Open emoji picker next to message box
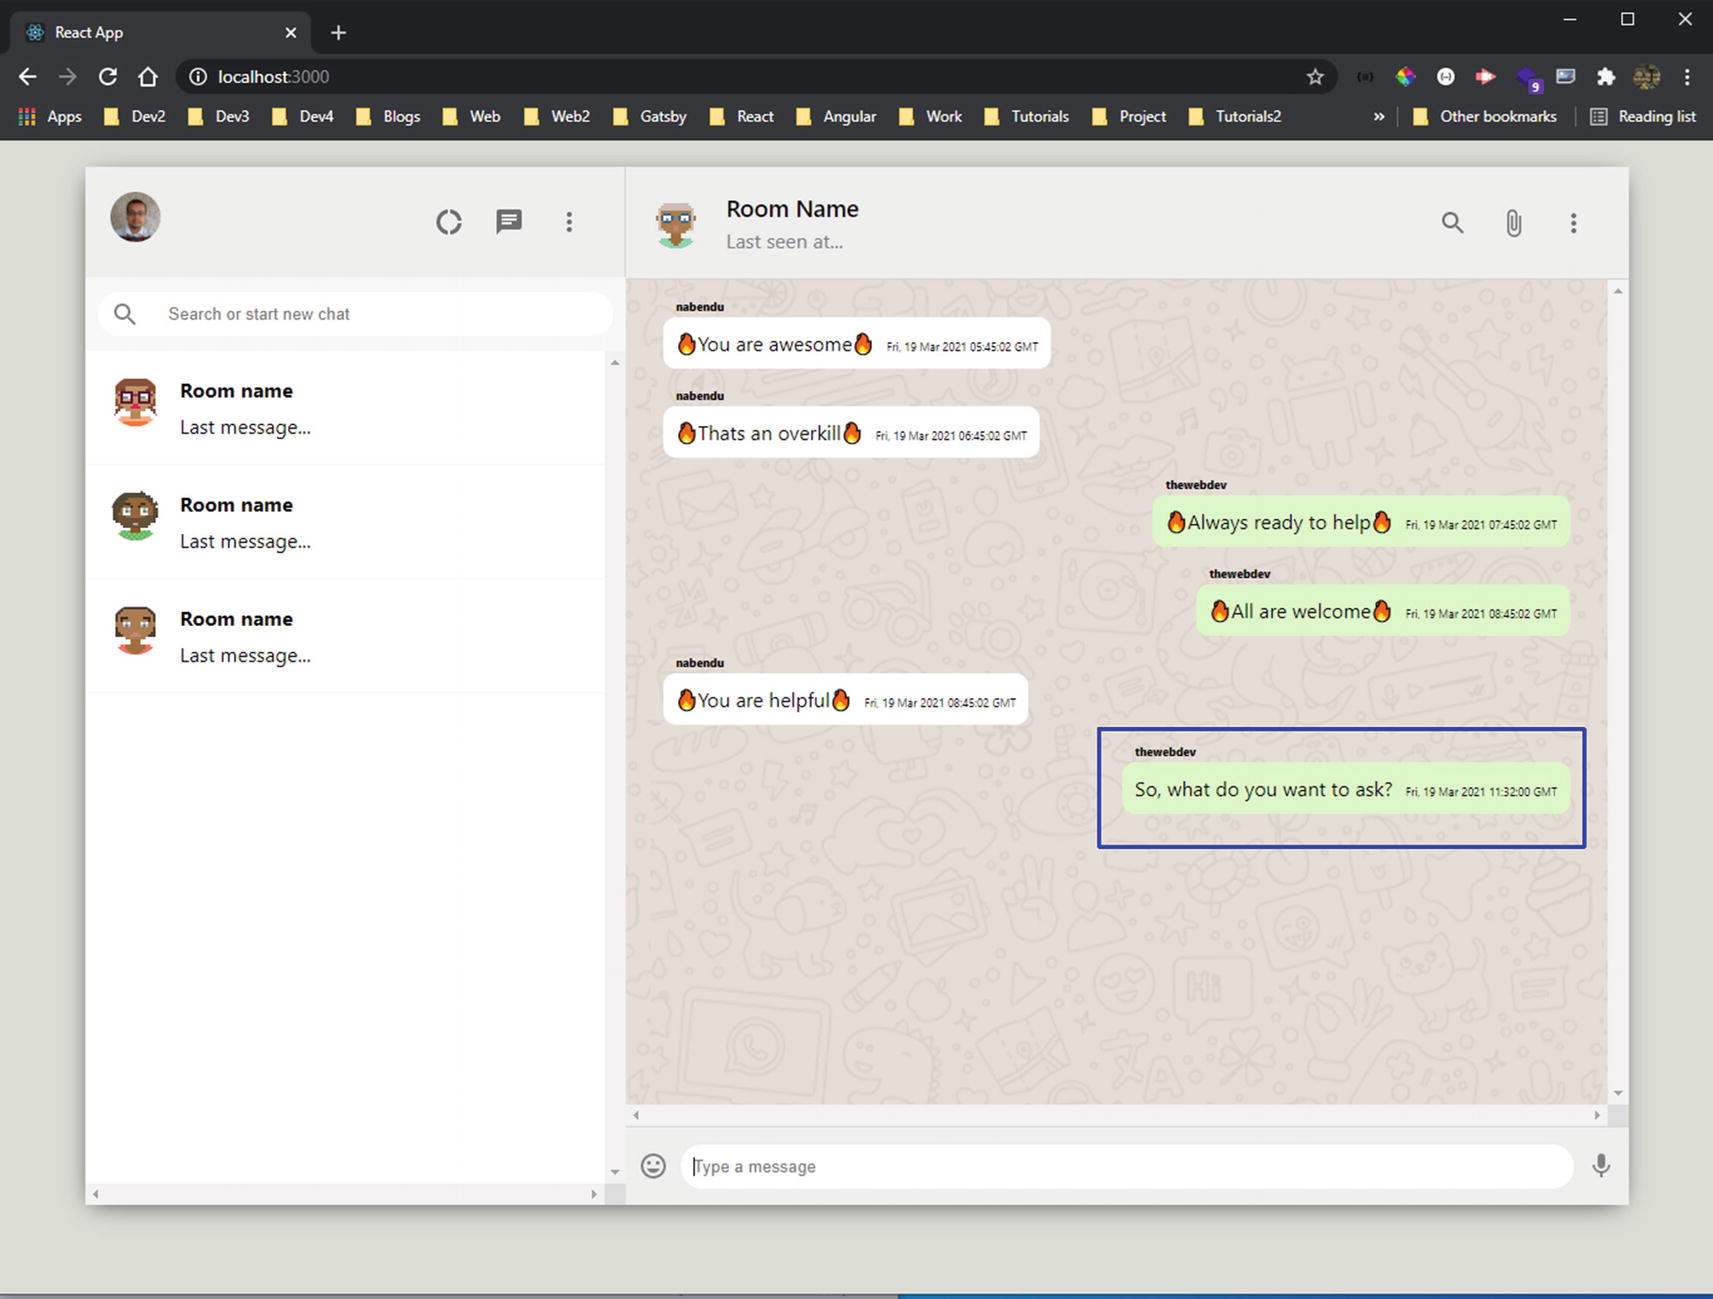1713x1299 pixels. (x=653, y=1166)
